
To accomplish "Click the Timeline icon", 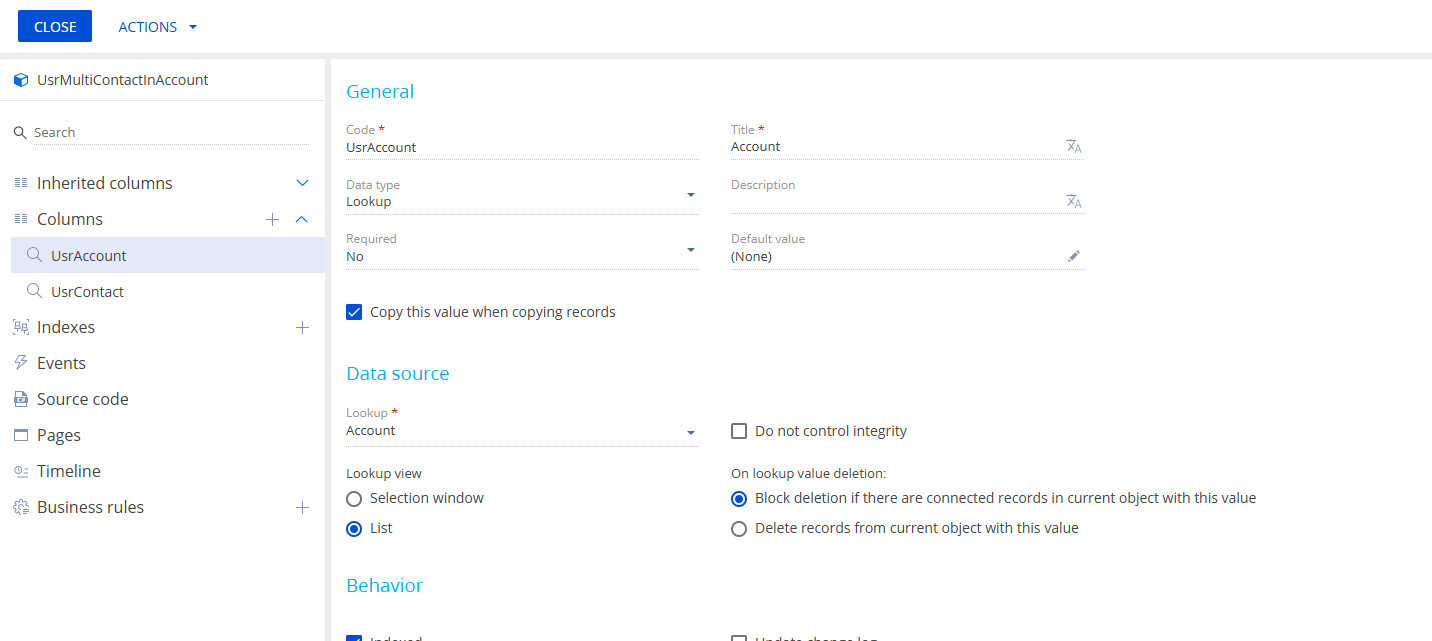I will tap(20, 471).
